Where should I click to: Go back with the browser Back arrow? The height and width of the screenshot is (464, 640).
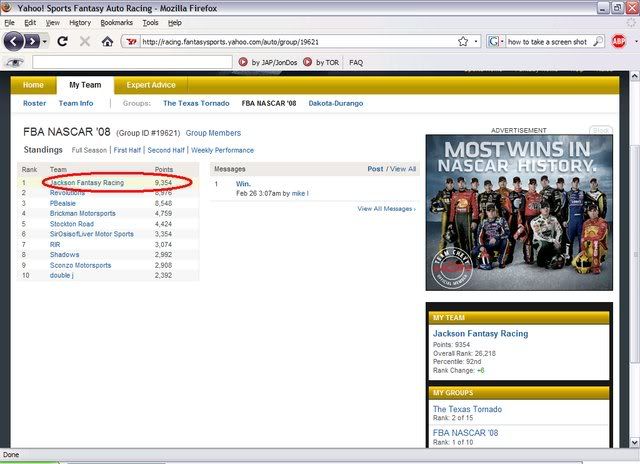pyautogui.click(x=13, y=41)
